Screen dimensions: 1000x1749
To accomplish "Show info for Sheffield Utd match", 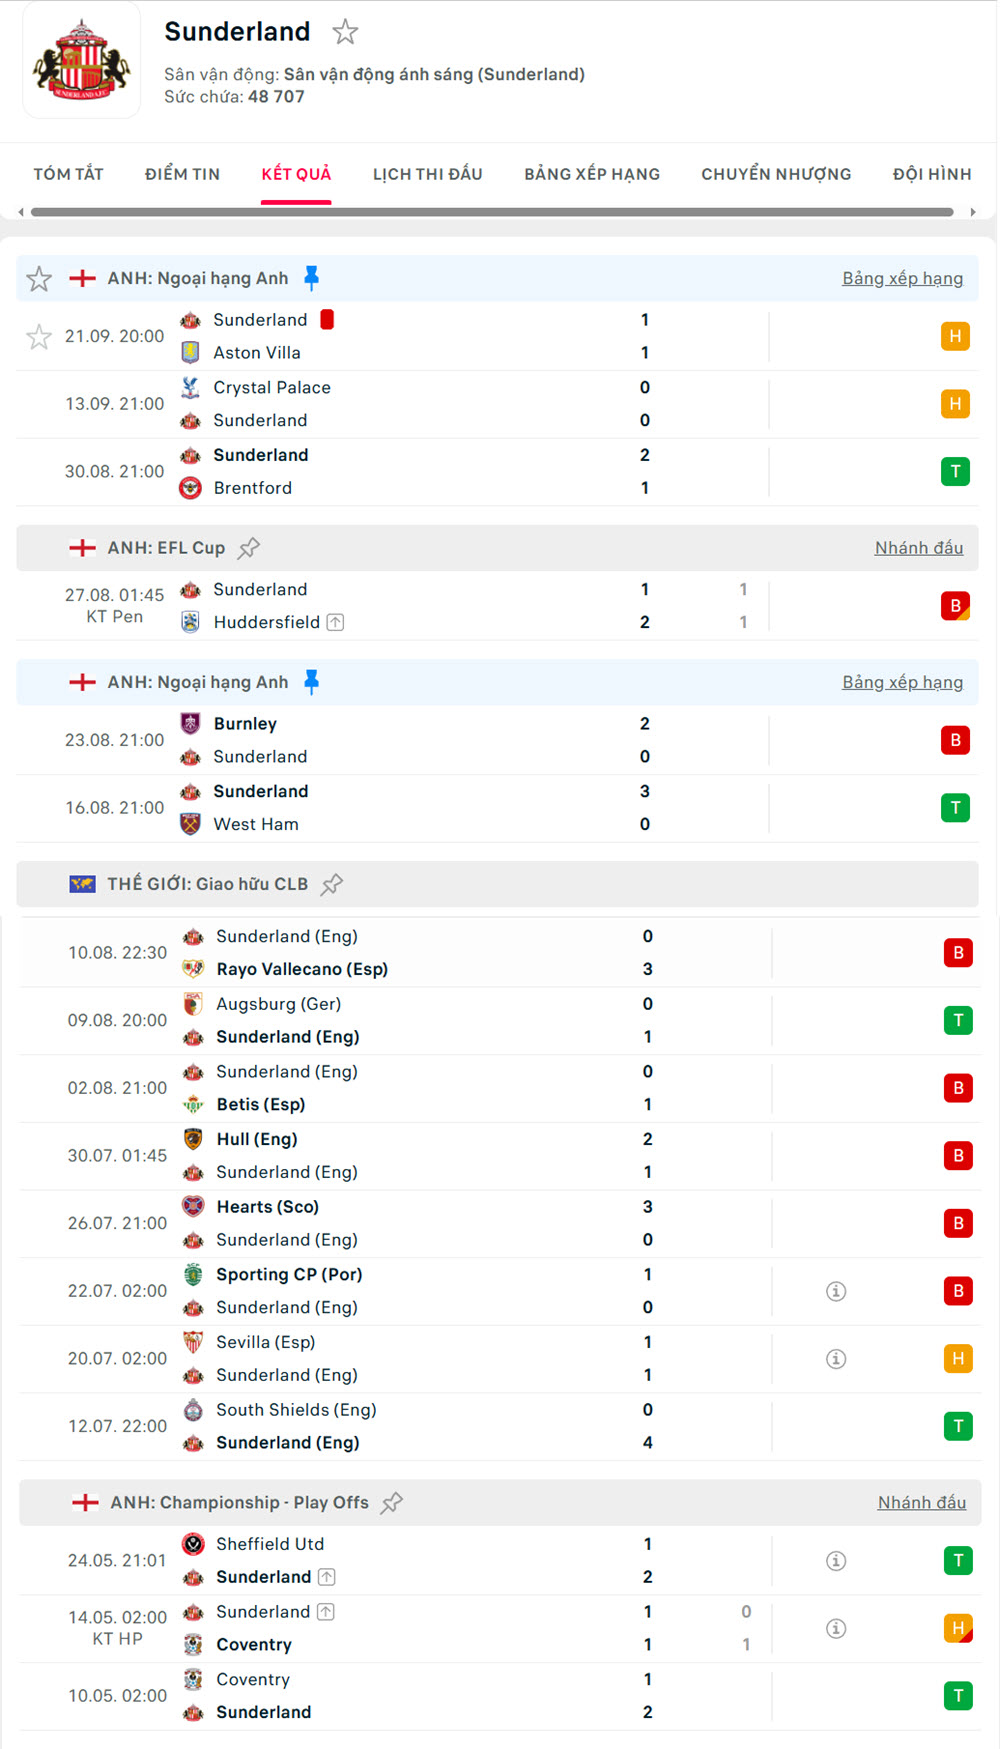I will pyautogui.click(x=836, y=1561).
